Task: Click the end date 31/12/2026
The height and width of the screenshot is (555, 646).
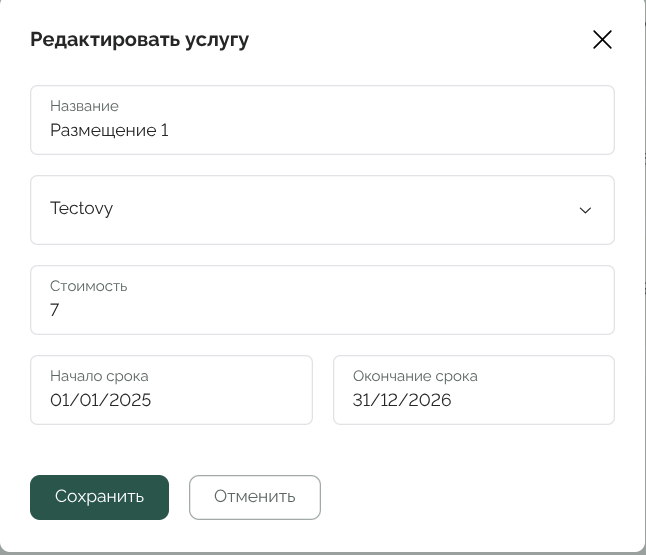Action: [x=402, y=400]
